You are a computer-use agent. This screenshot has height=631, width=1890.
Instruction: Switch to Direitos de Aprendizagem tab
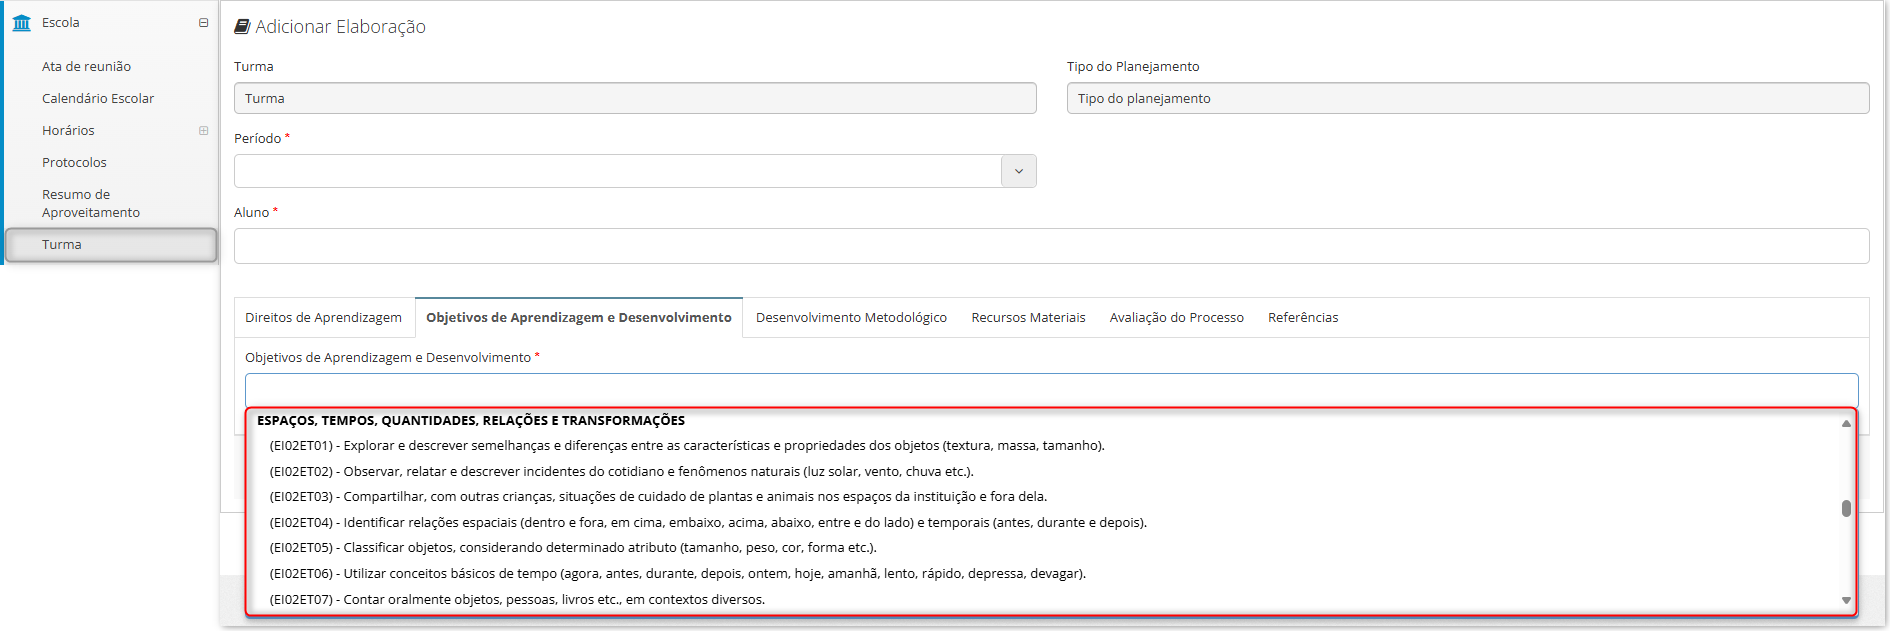(323, 318)
